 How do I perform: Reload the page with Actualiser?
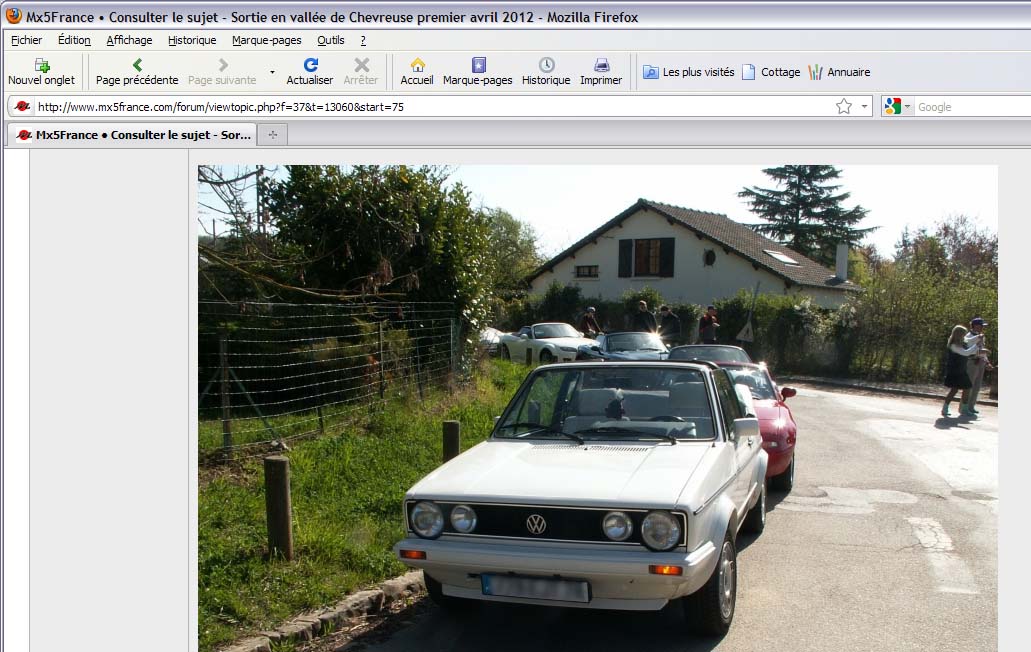310,72
